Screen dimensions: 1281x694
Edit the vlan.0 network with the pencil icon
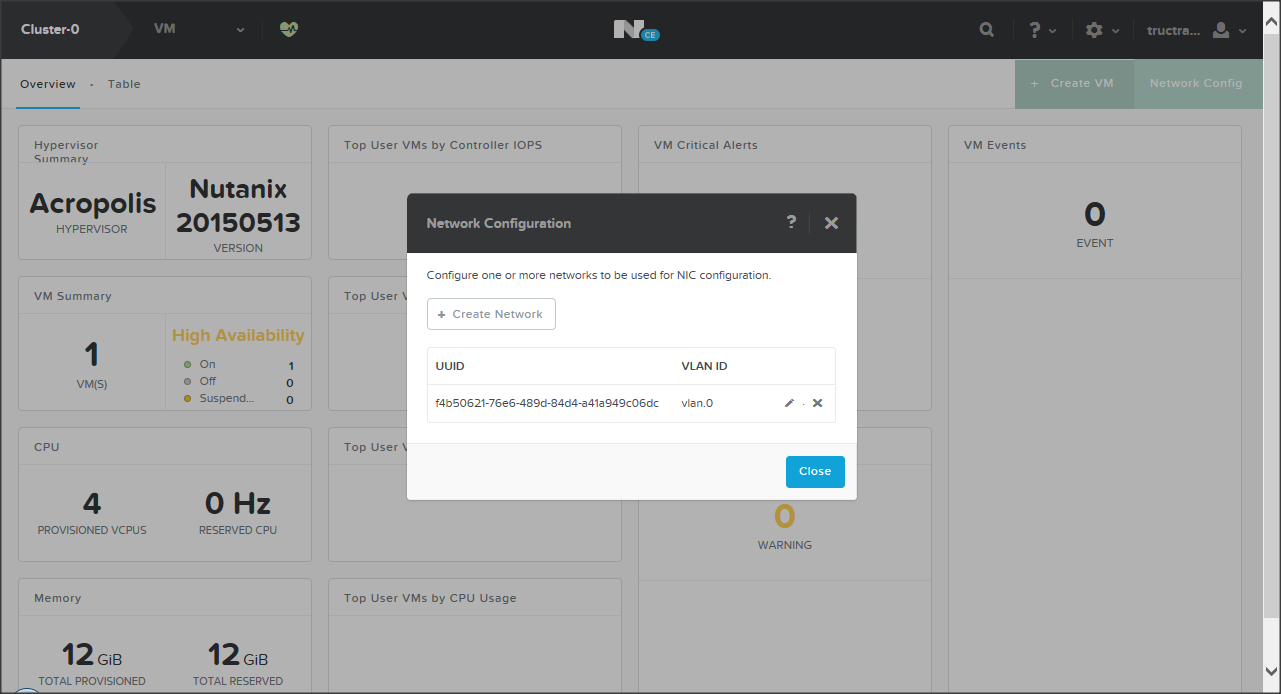point(789,403)
